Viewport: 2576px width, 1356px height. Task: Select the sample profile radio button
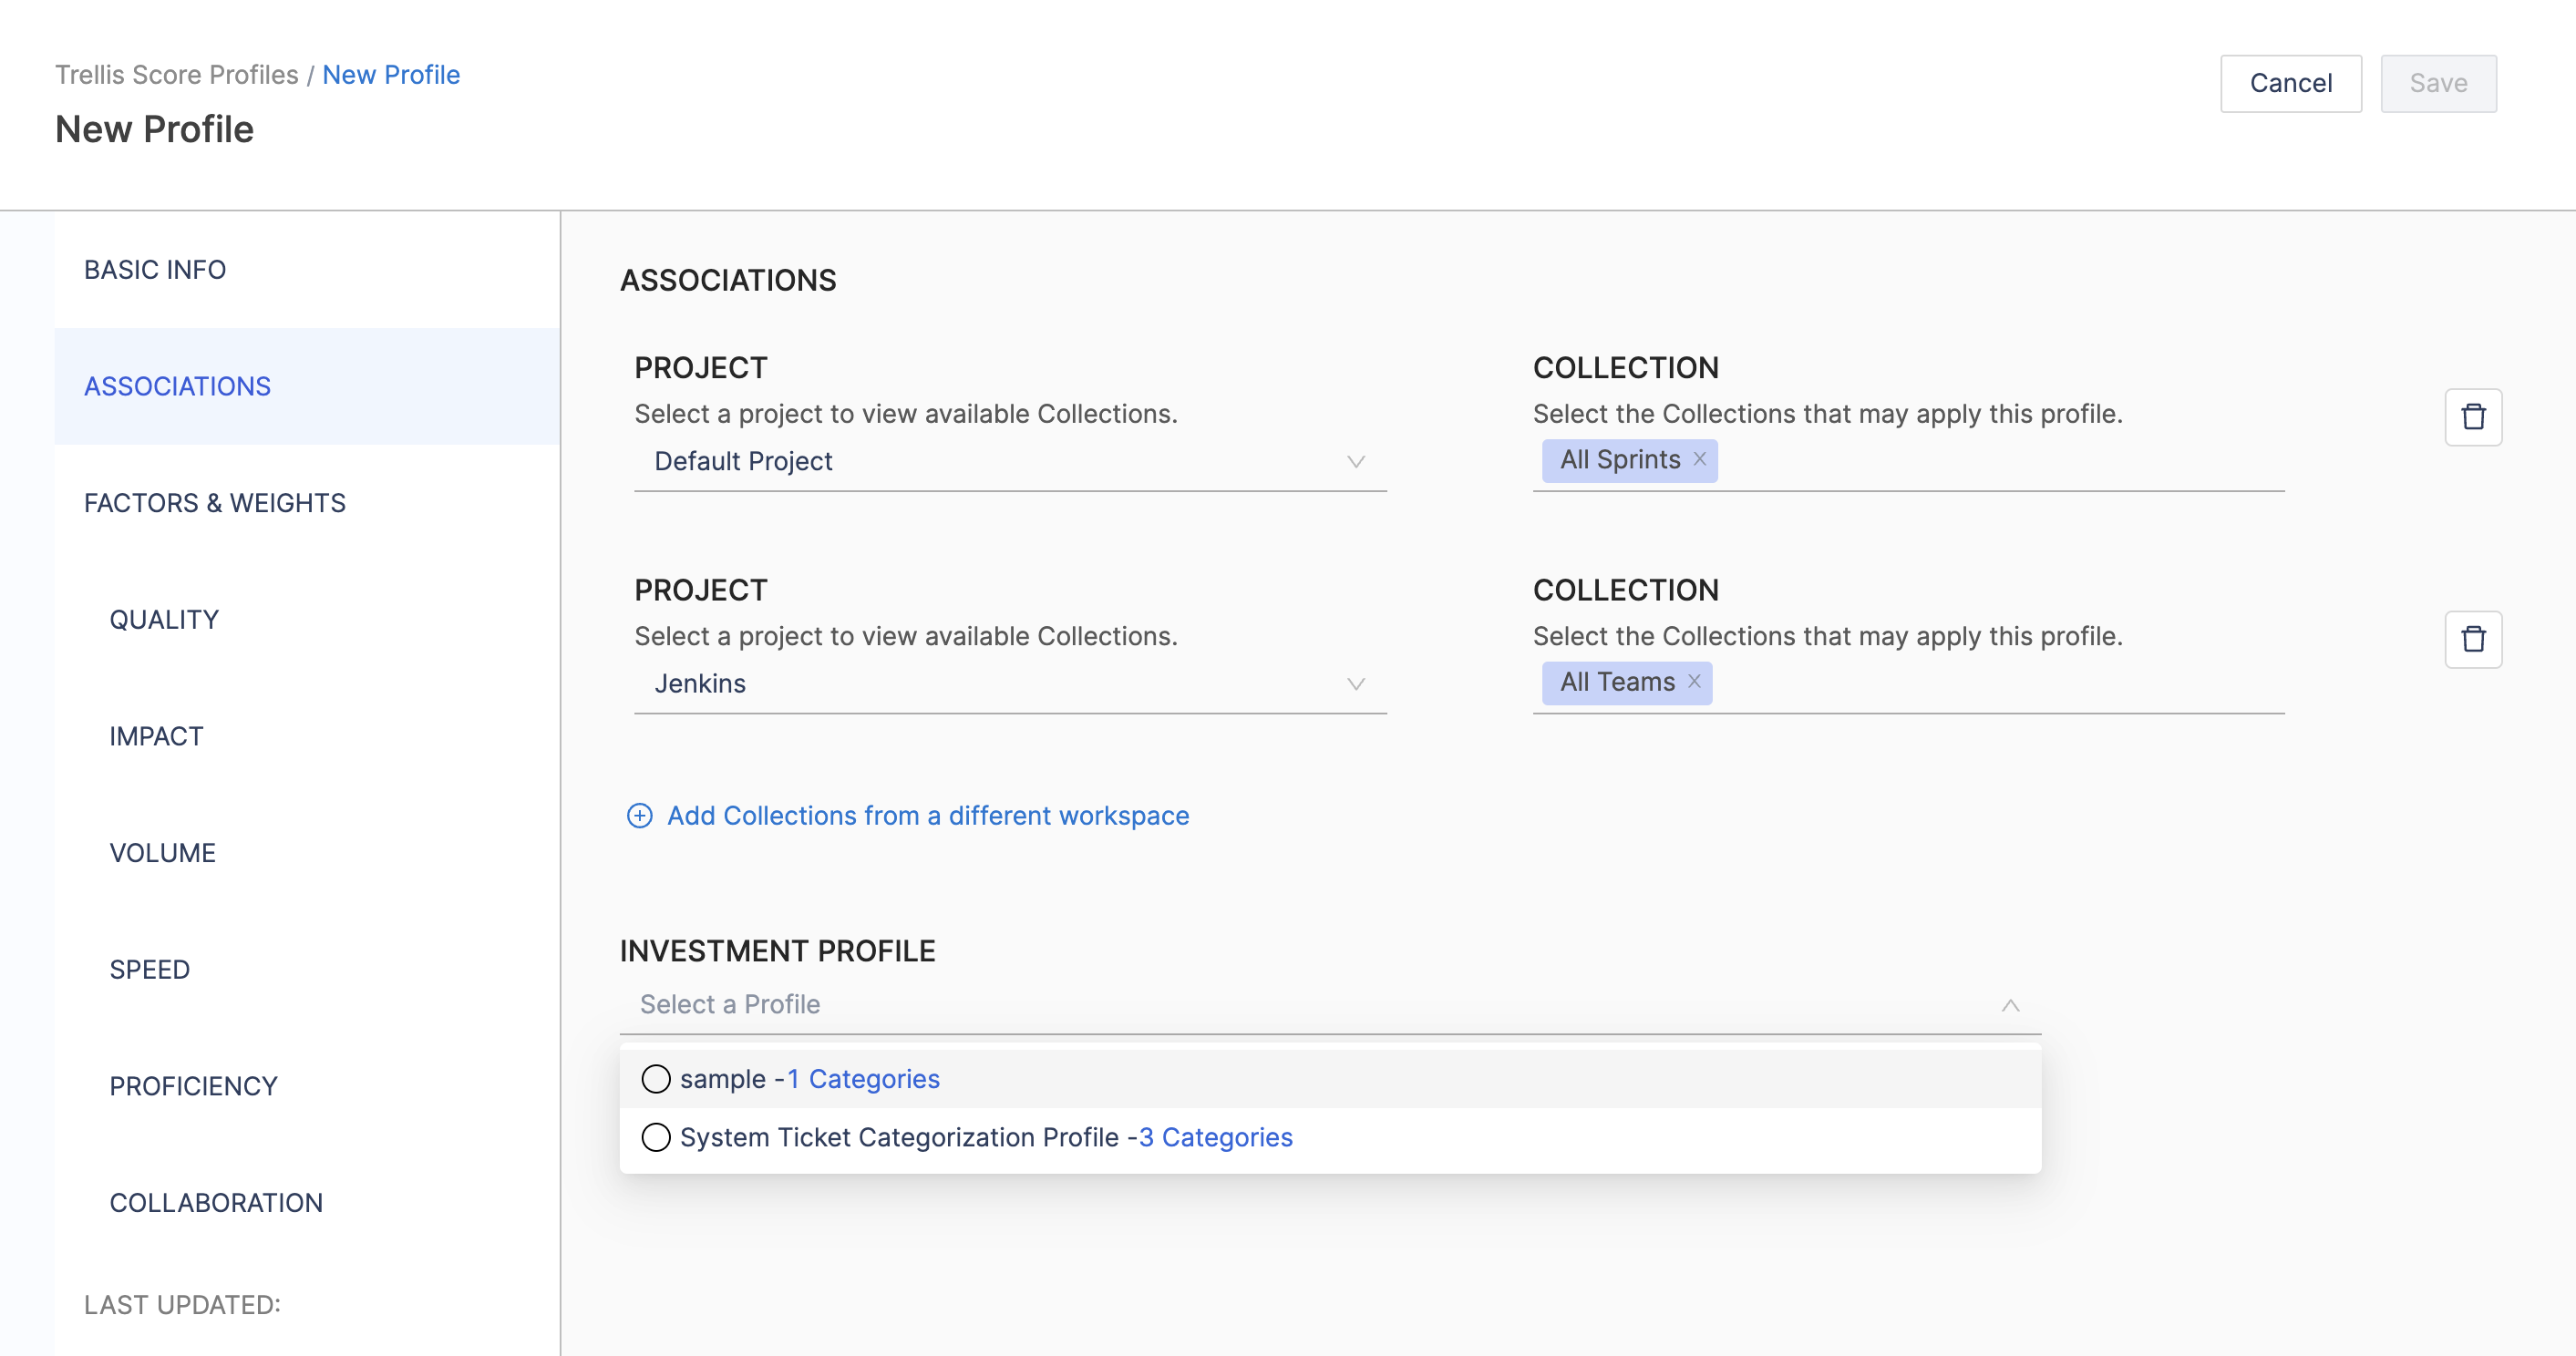(656, 1079)
